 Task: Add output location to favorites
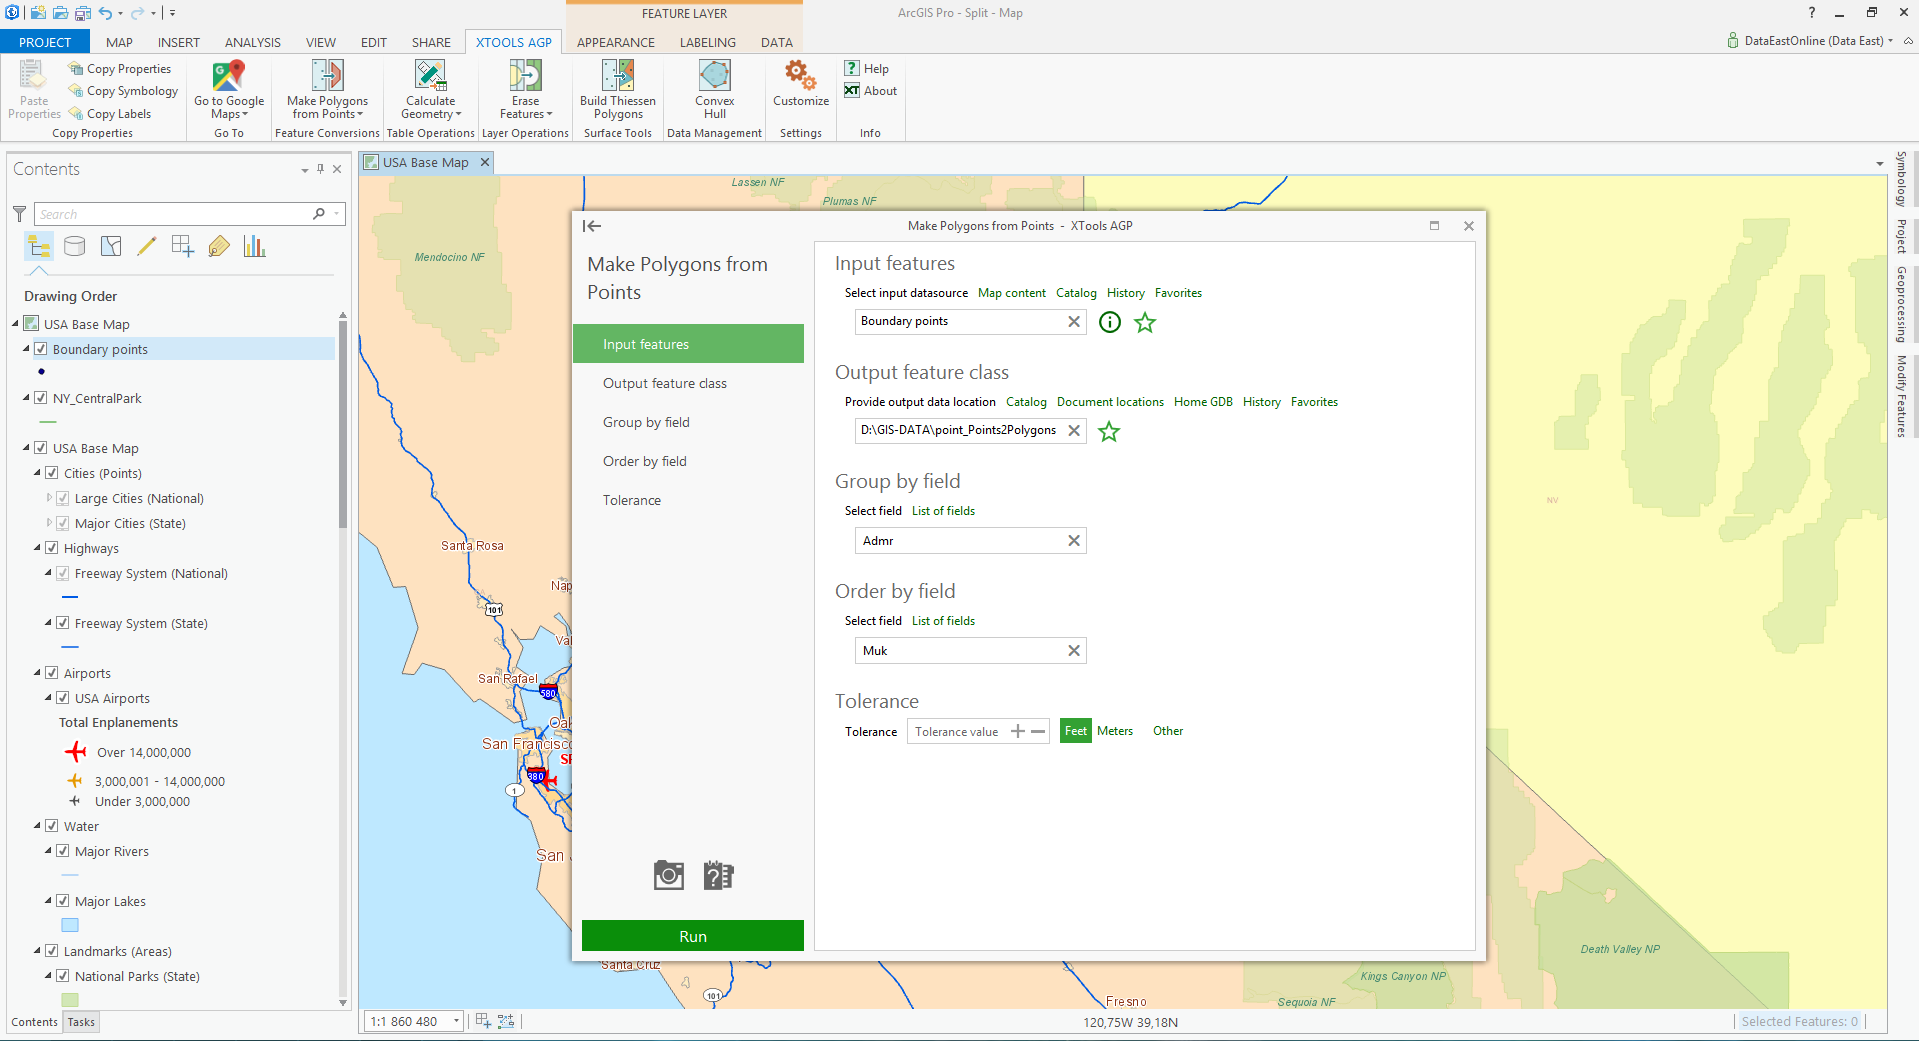tap(1109, 431)
